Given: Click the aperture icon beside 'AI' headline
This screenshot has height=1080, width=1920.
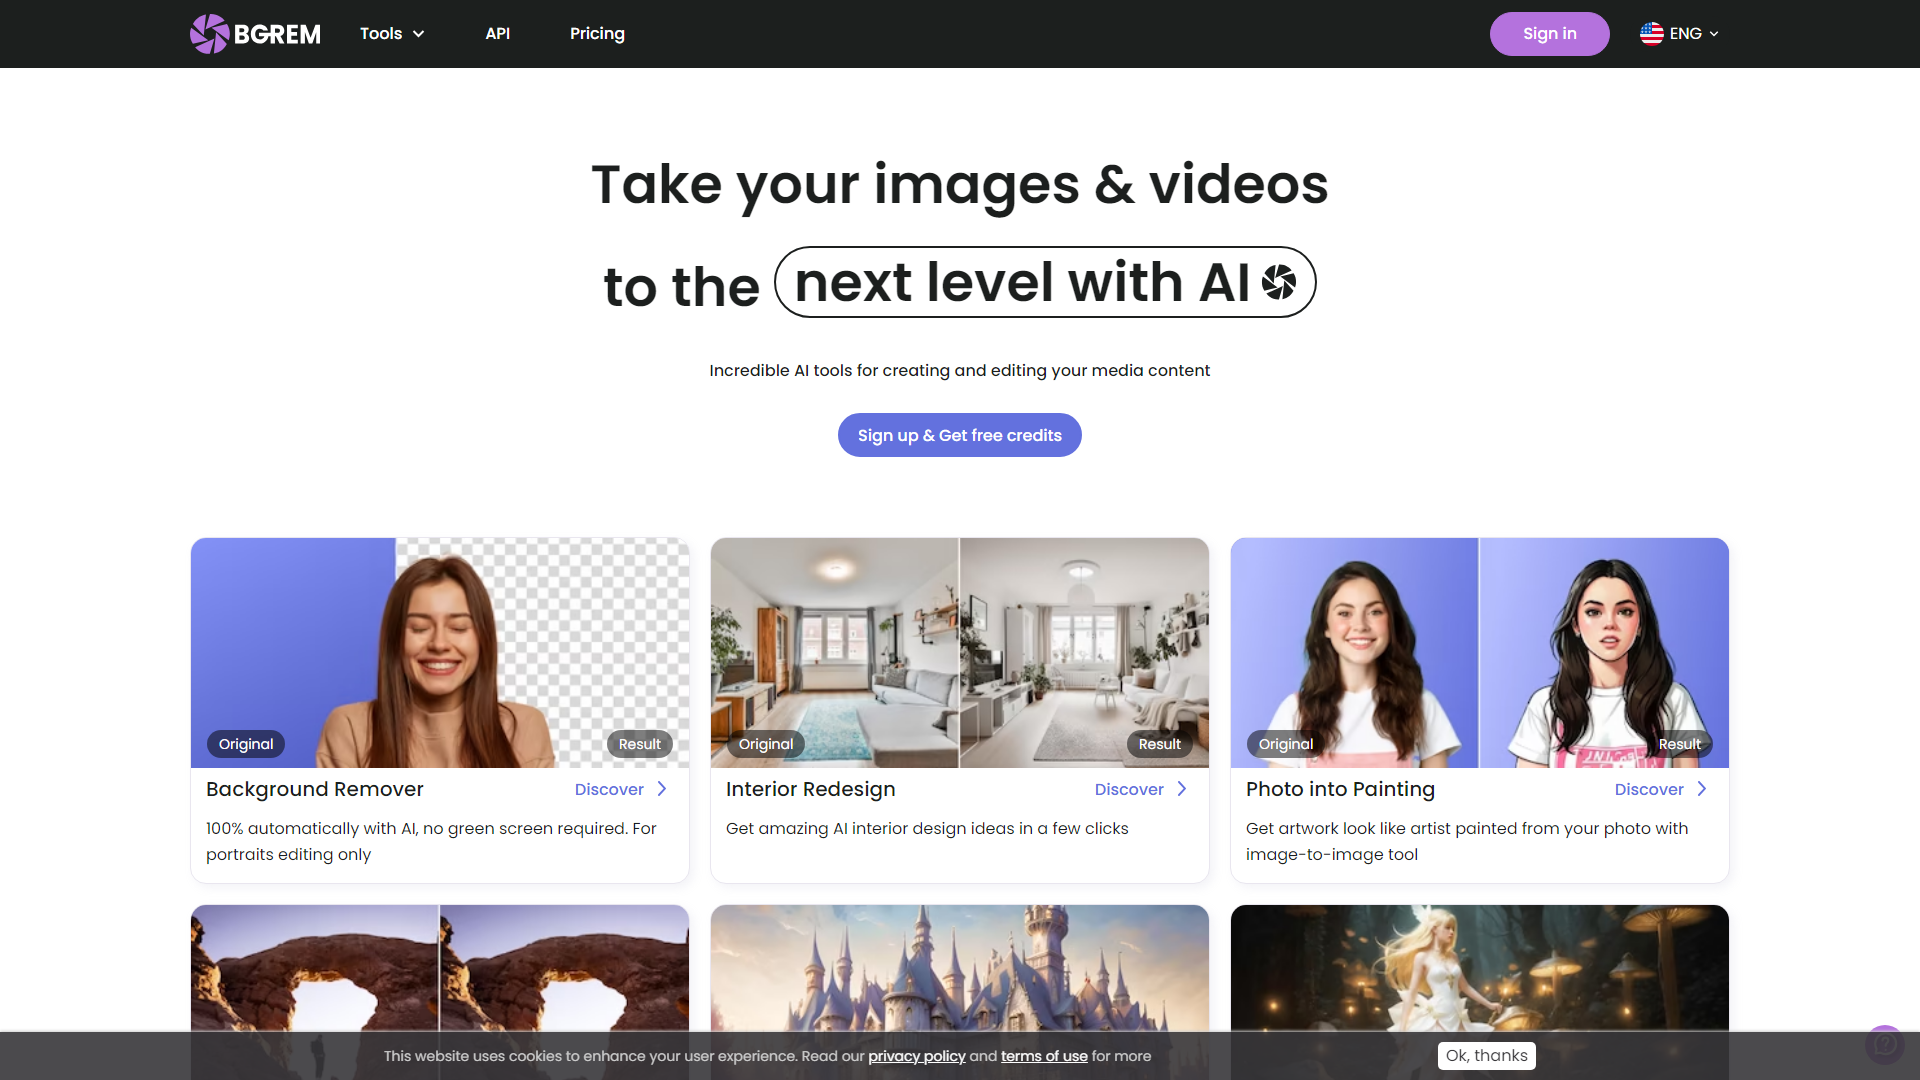Looking at the screenshot, I should point(1279,283).
